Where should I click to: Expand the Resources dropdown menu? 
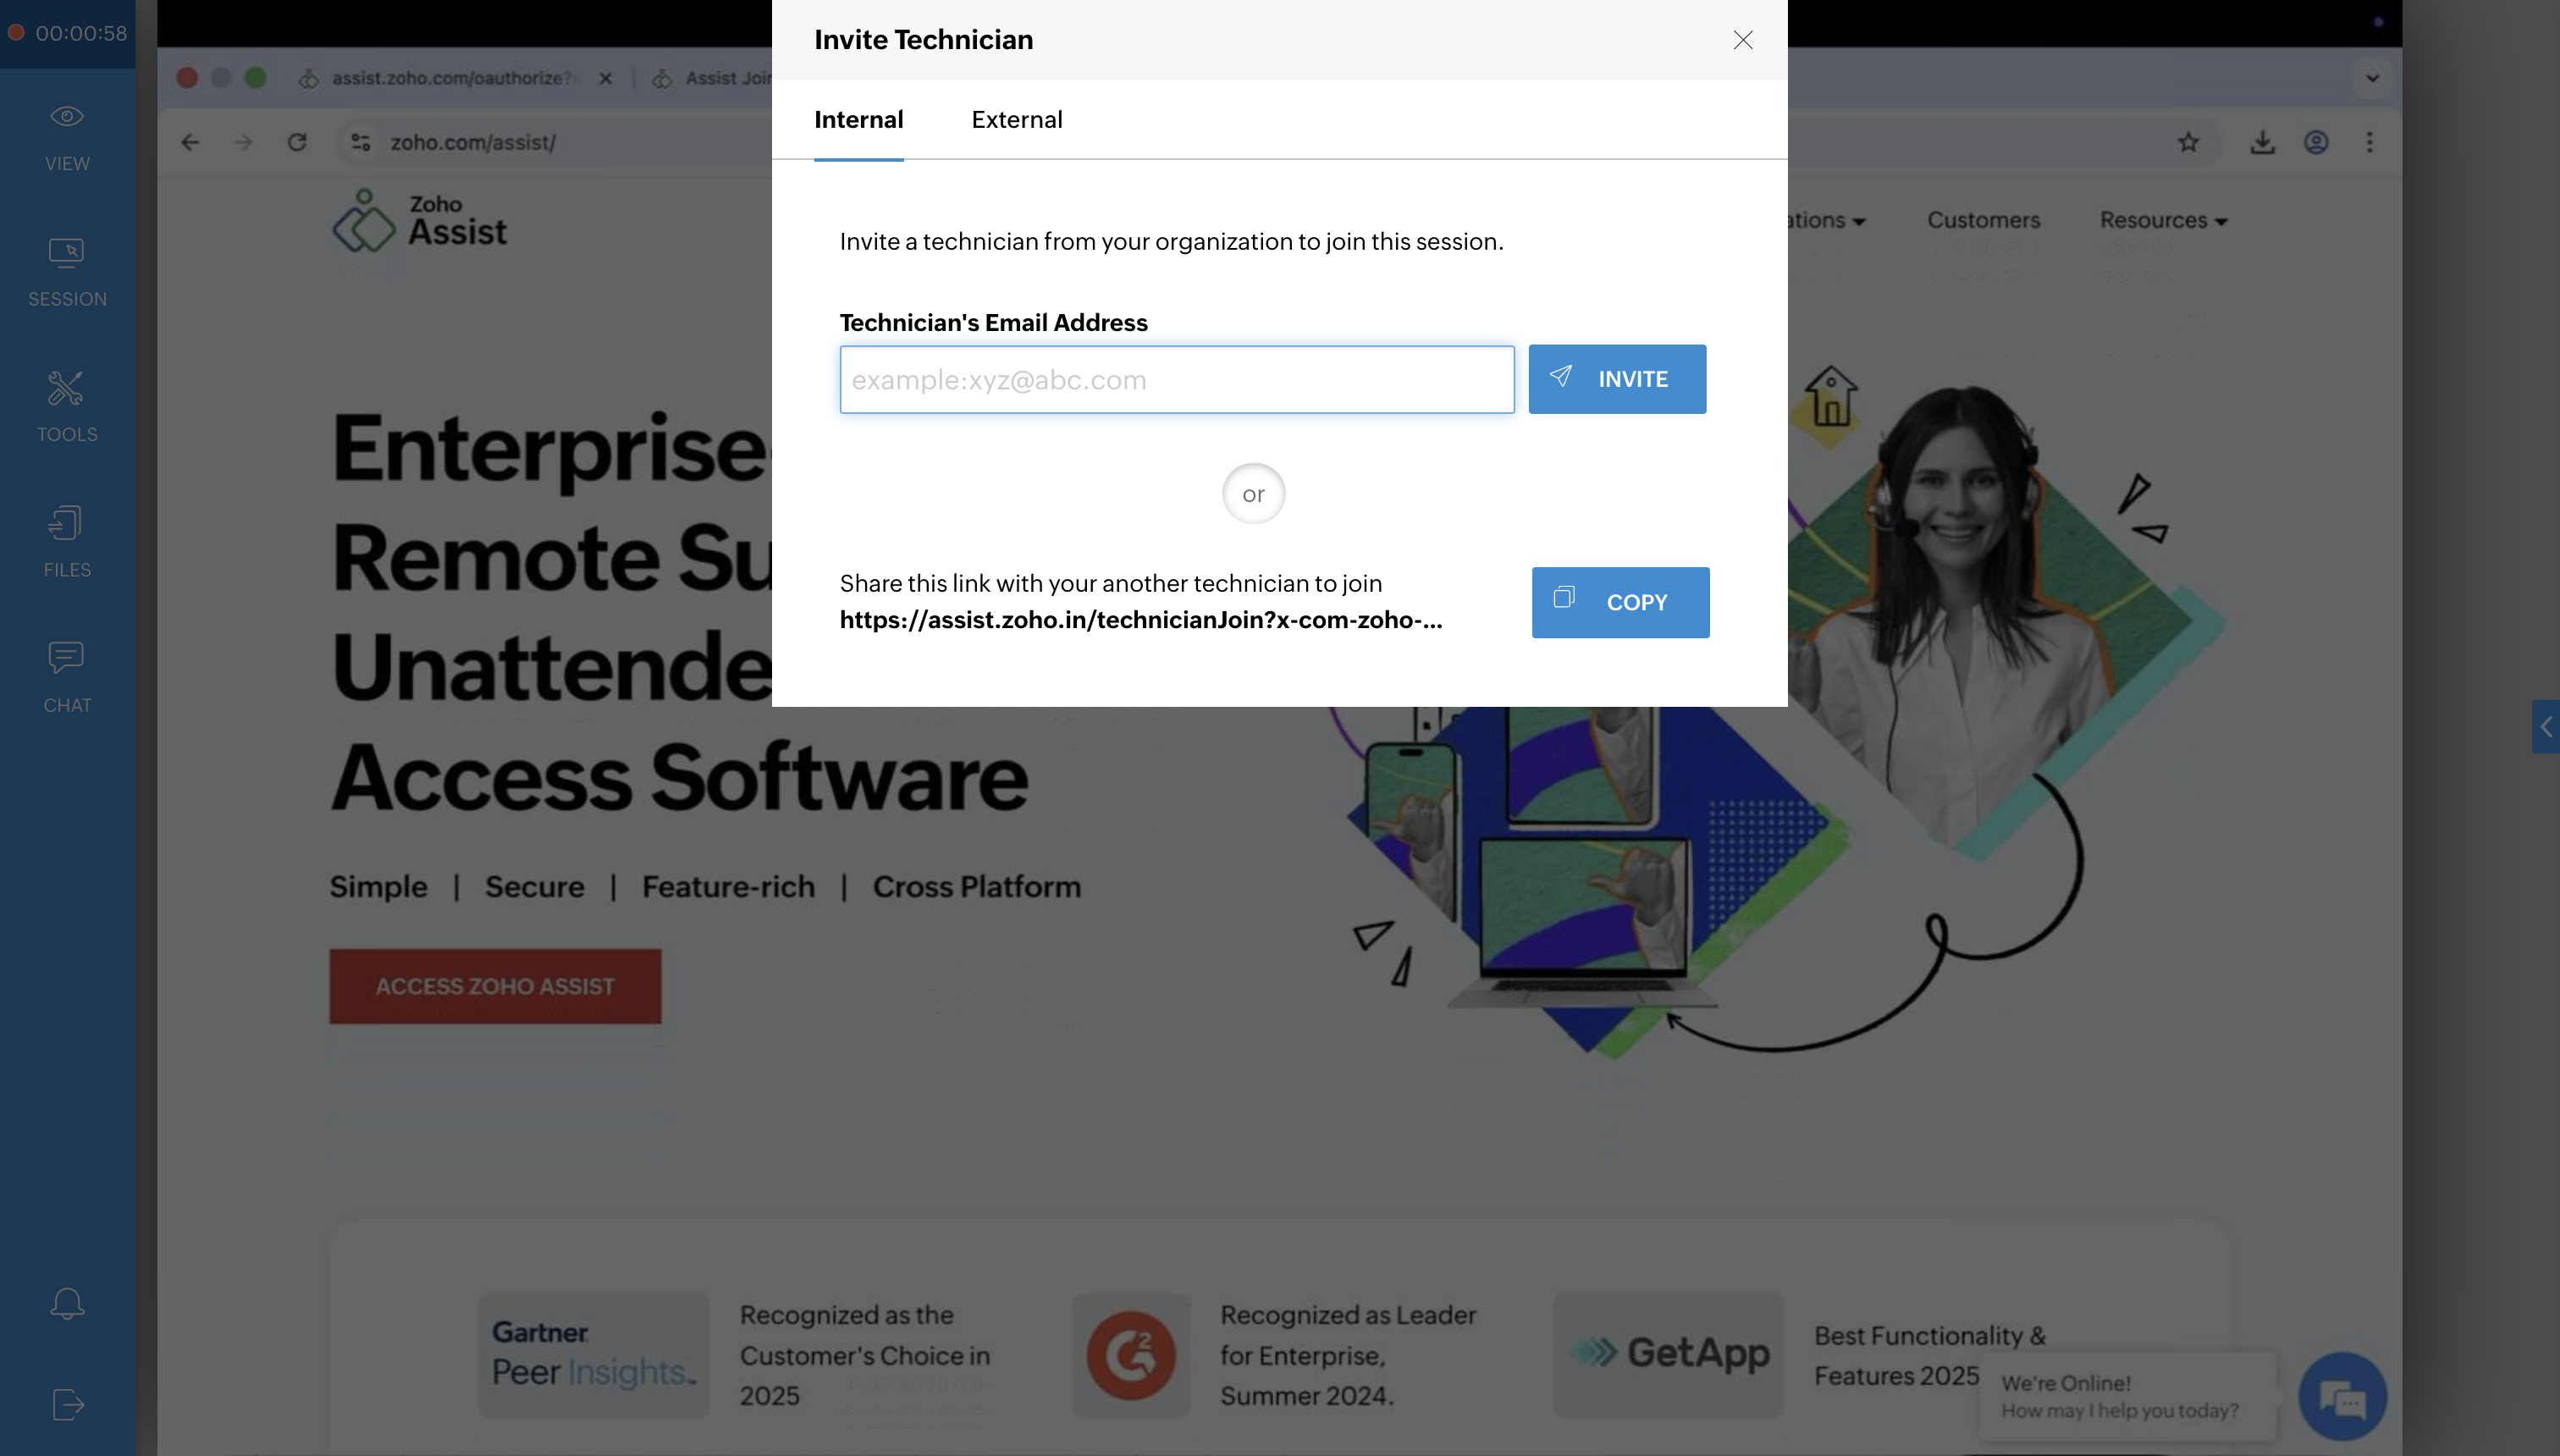click(x=2163, y=220)
